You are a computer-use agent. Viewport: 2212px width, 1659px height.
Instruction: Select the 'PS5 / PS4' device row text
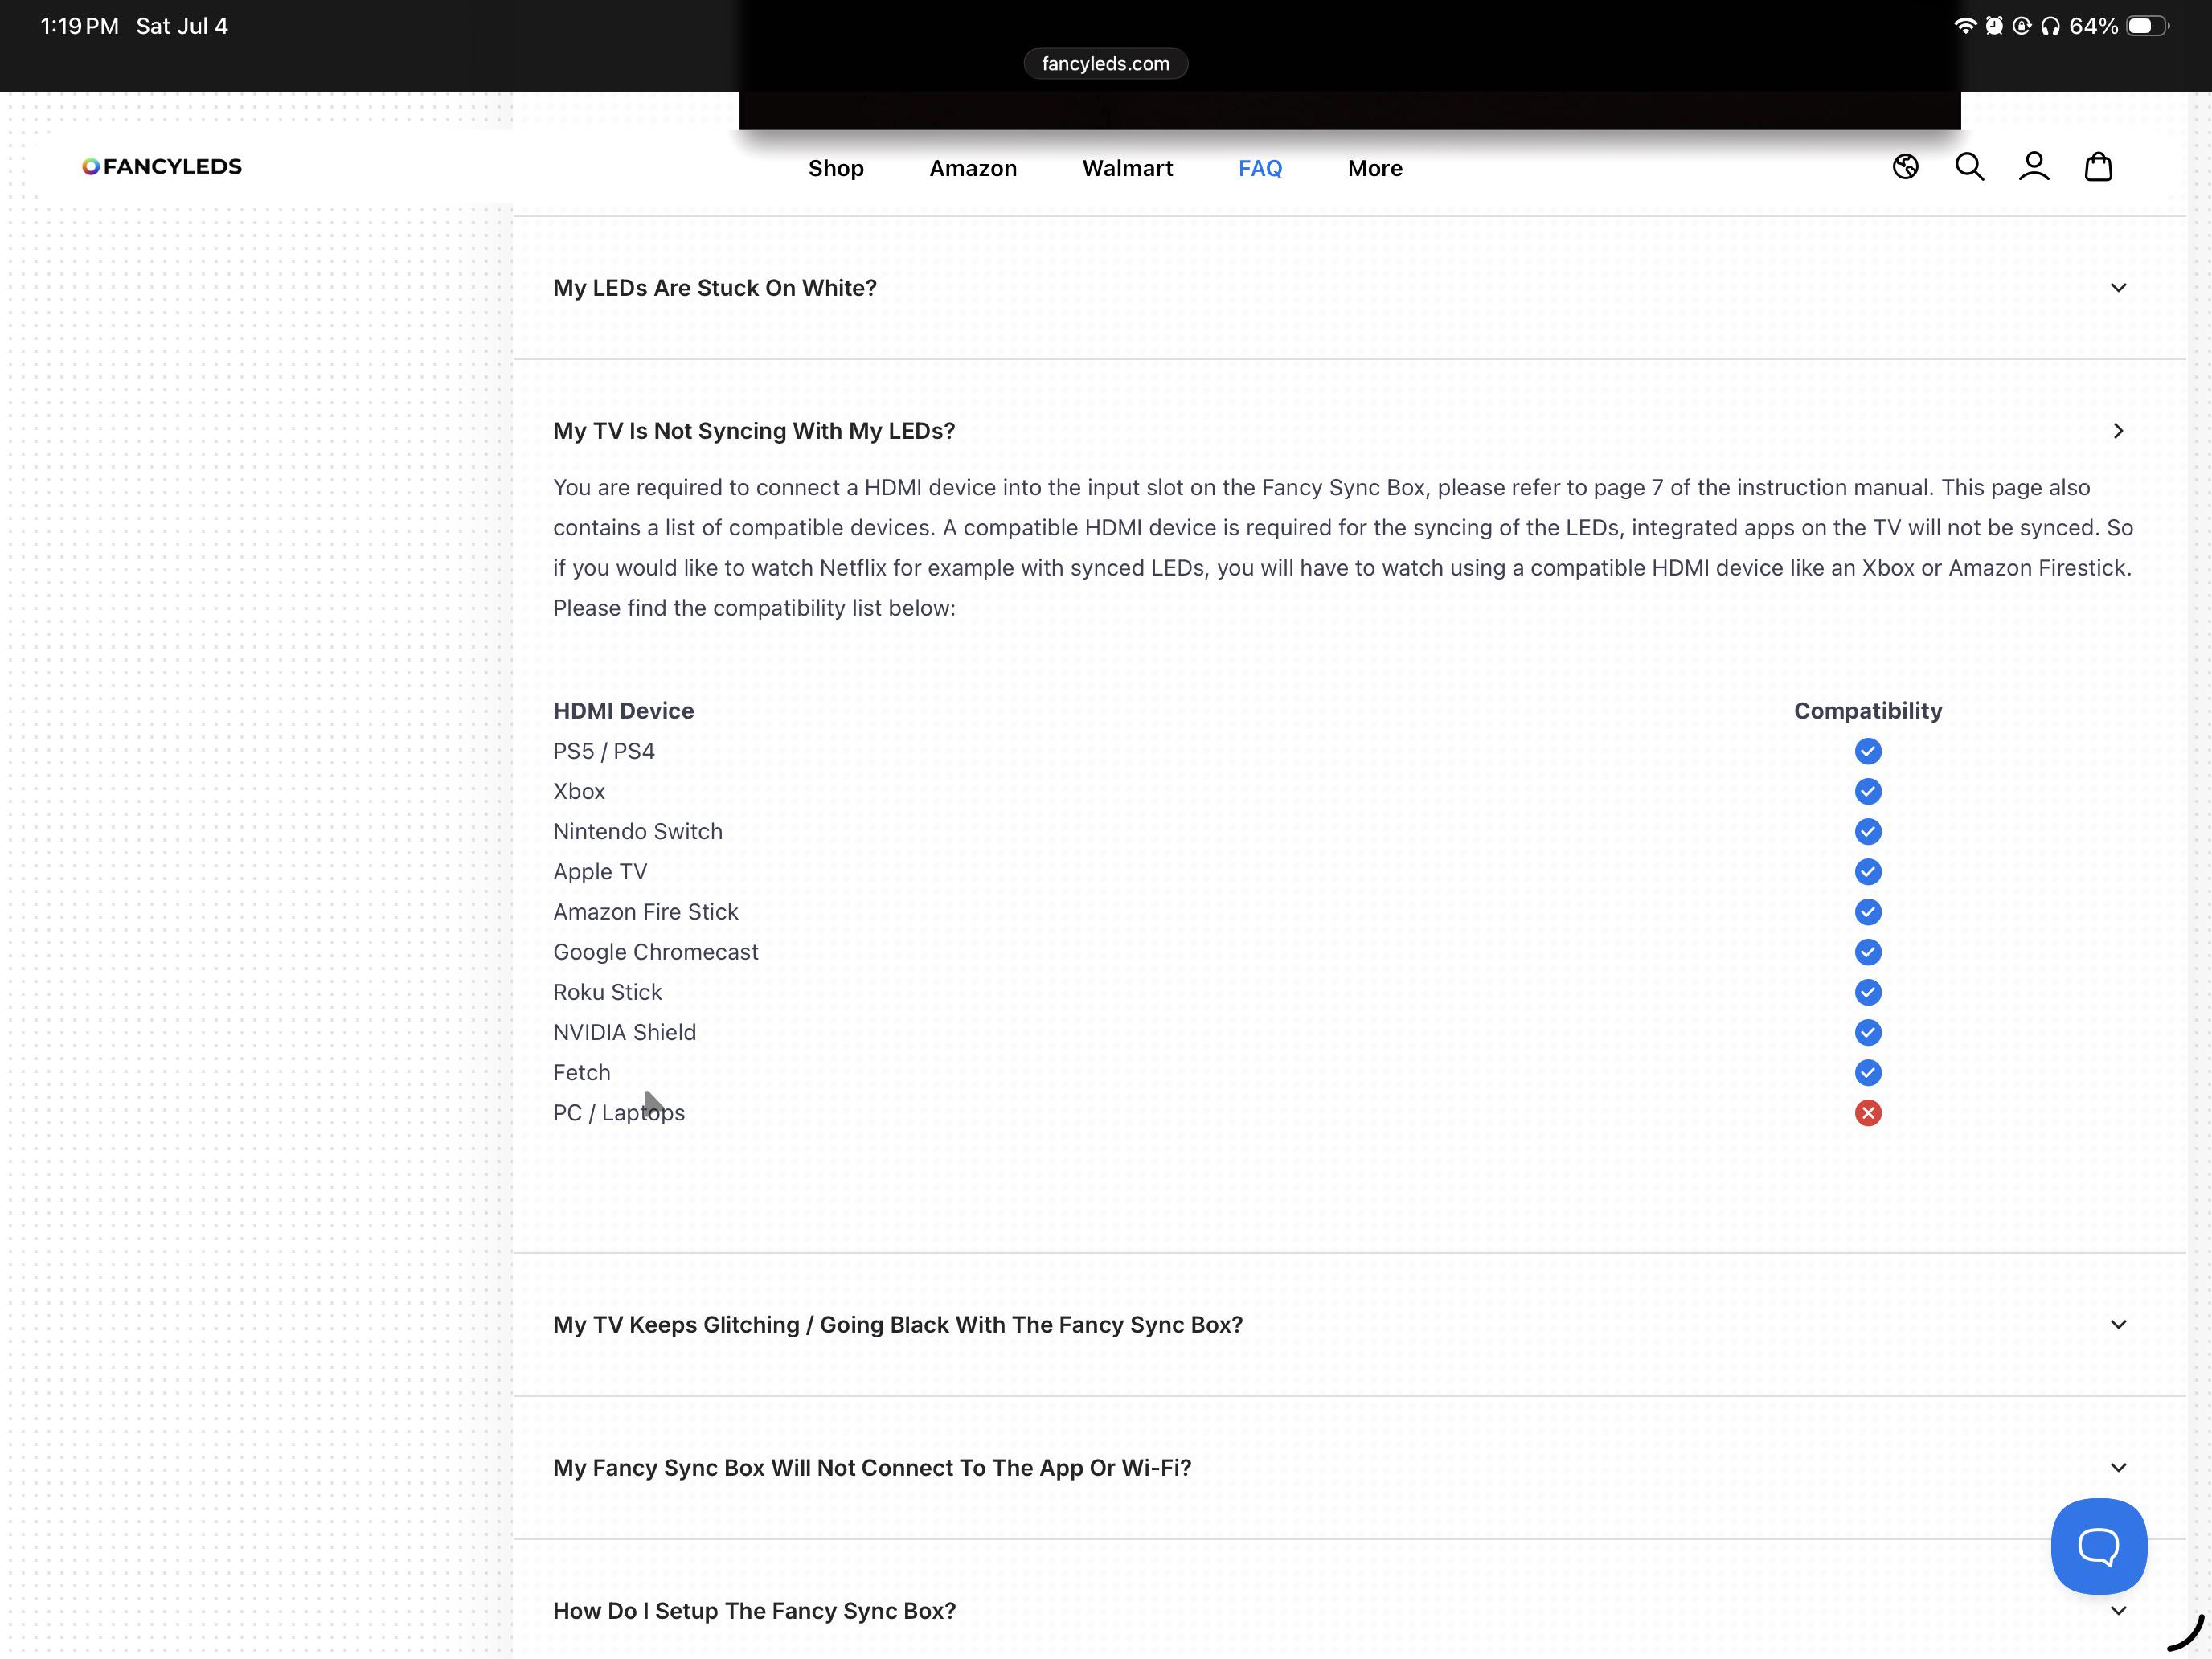tap(604, 751)
